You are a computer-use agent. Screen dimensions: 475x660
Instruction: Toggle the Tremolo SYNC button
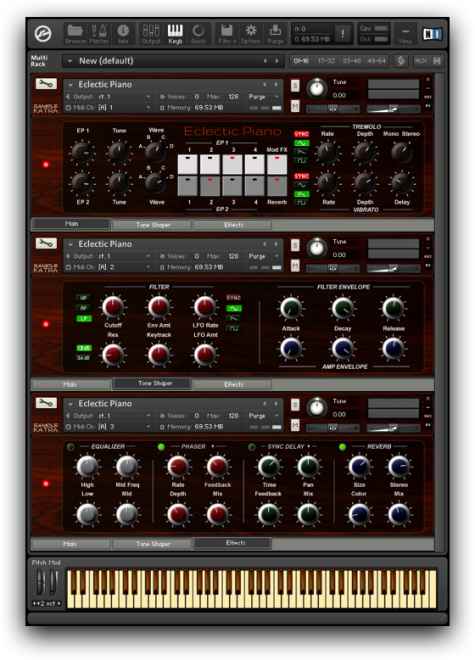click(x=302, y=134)
